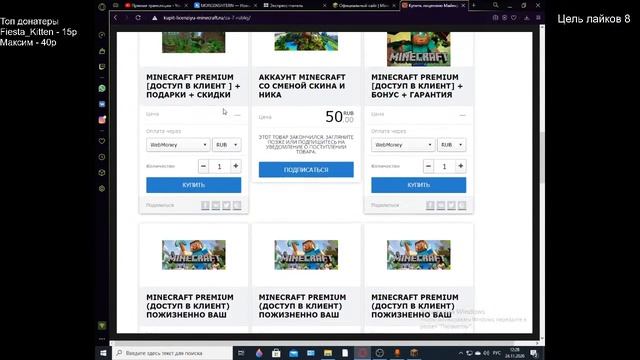Screen dimensions: 640x360
Task: Open АККАУНТ MINECRAFT СО СМЕНОЙ СКИНА title
Action: 302,86
